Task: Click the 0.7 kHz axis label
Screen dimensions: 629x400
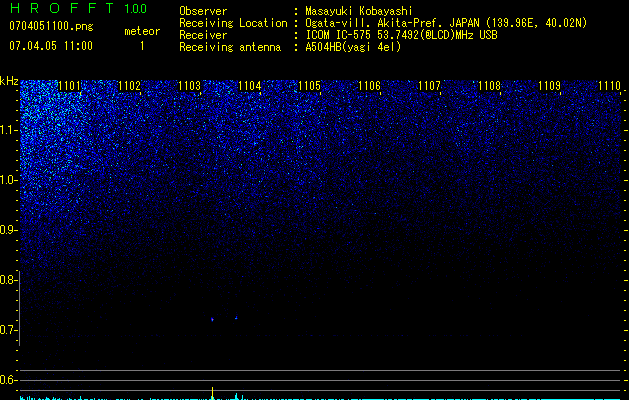Action: pyautogui.click(x=9, y=330)
